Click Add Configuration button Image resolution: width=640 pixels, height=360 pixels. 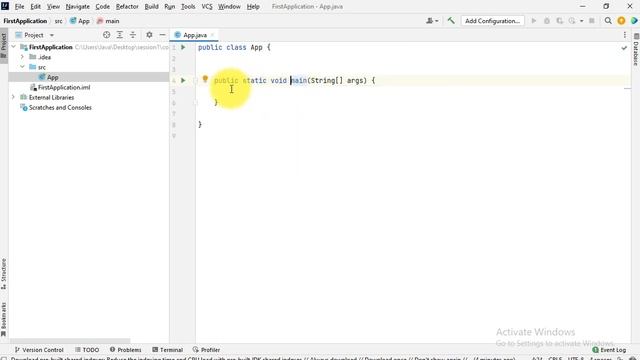pyautogui.click(x=493, y=21)
